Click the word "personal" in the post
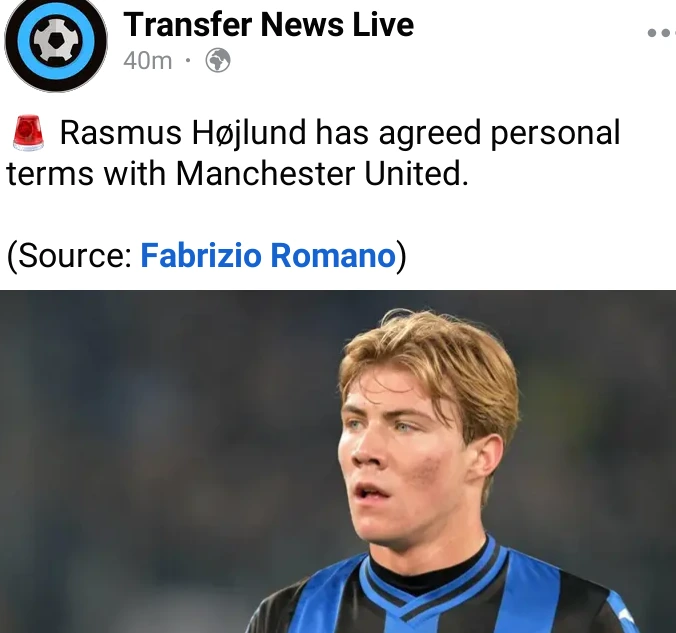This screenshot has width=676, height=633. pyautogui.click(x=555, y=133)
